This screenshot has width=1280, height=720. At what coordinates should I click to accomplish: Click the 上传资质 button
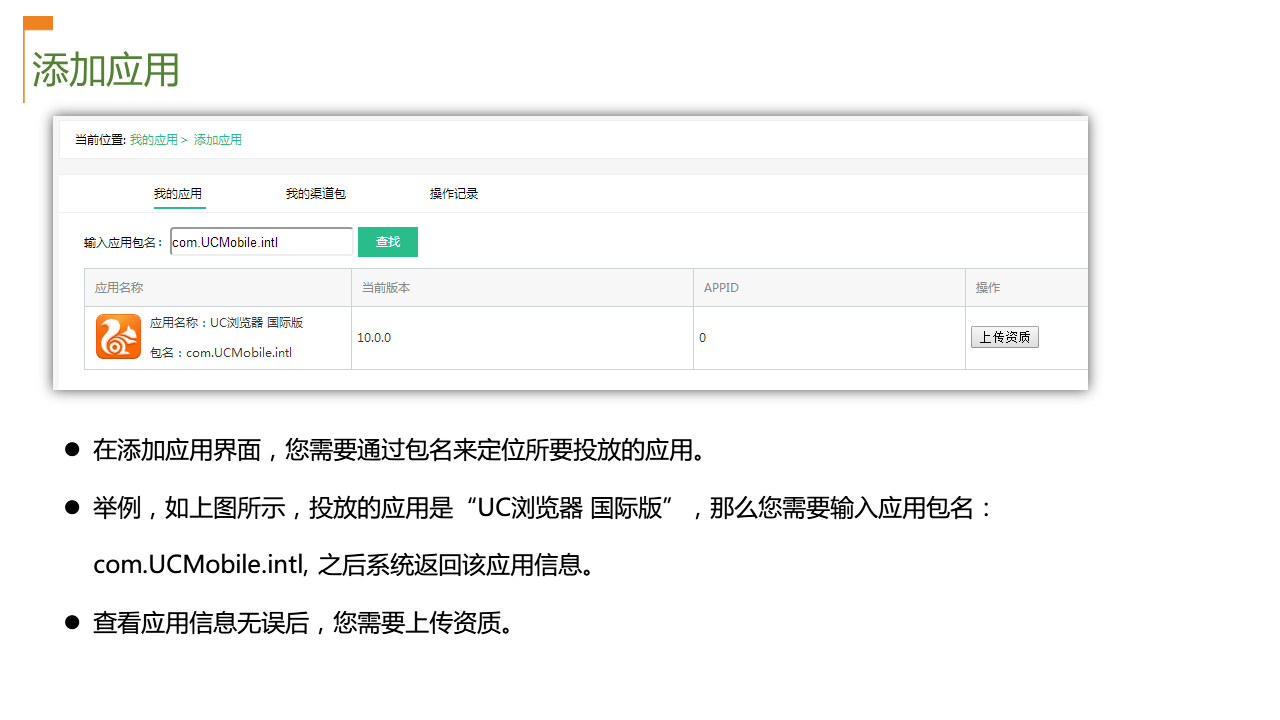[x=1005, y=337]
